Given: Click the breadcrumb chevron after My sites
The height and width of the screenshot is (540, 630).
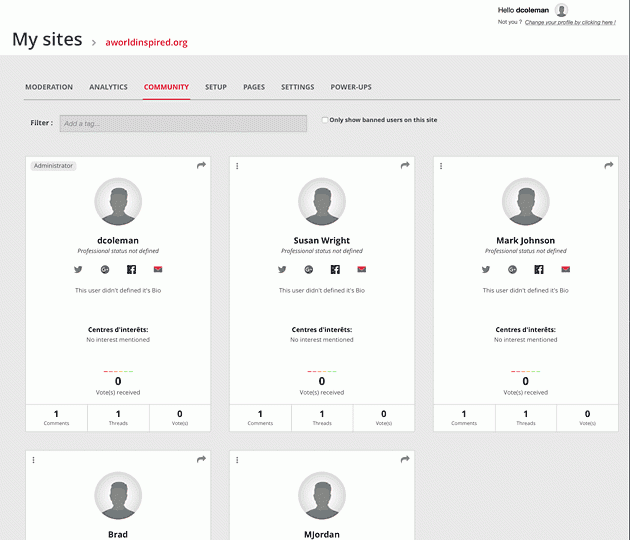Looking at the screenshot, I should pyautogui.click(x=94, y=43).
